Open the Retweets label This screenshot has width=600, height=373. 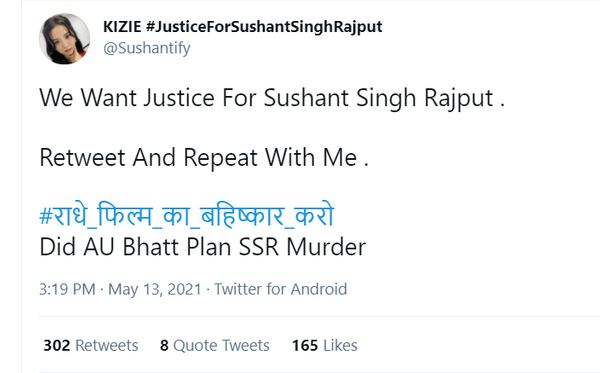tap(107, 345)
